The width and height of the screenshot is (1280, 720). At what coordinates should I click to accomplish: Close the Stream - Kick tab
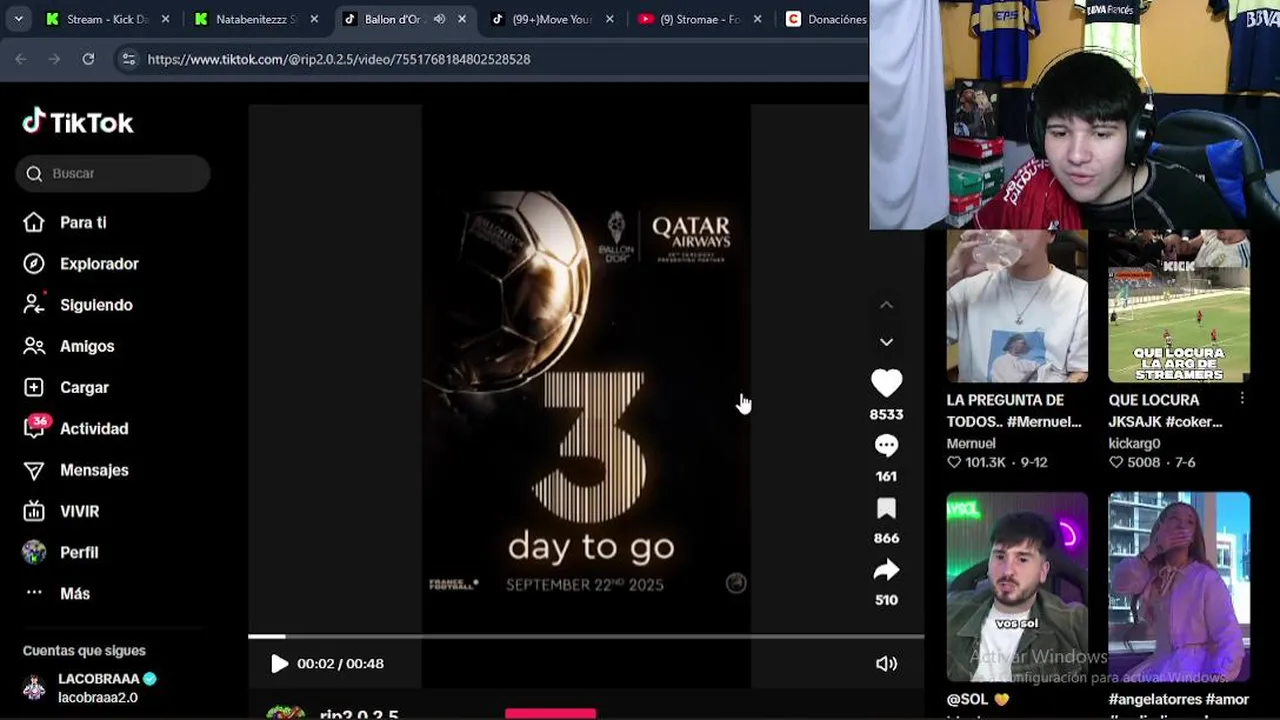[165, 19]
